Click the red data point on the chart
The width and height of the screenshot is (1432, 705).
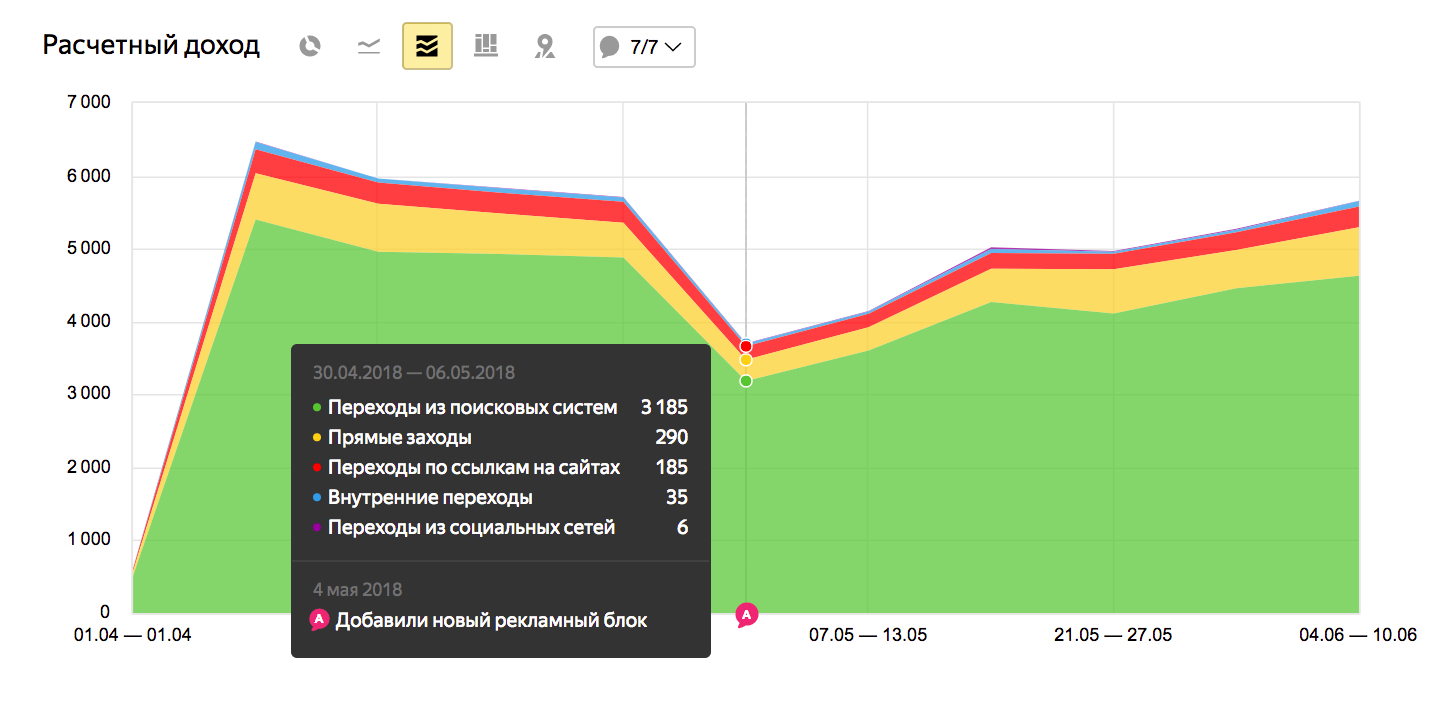click(x=746, y=346)
